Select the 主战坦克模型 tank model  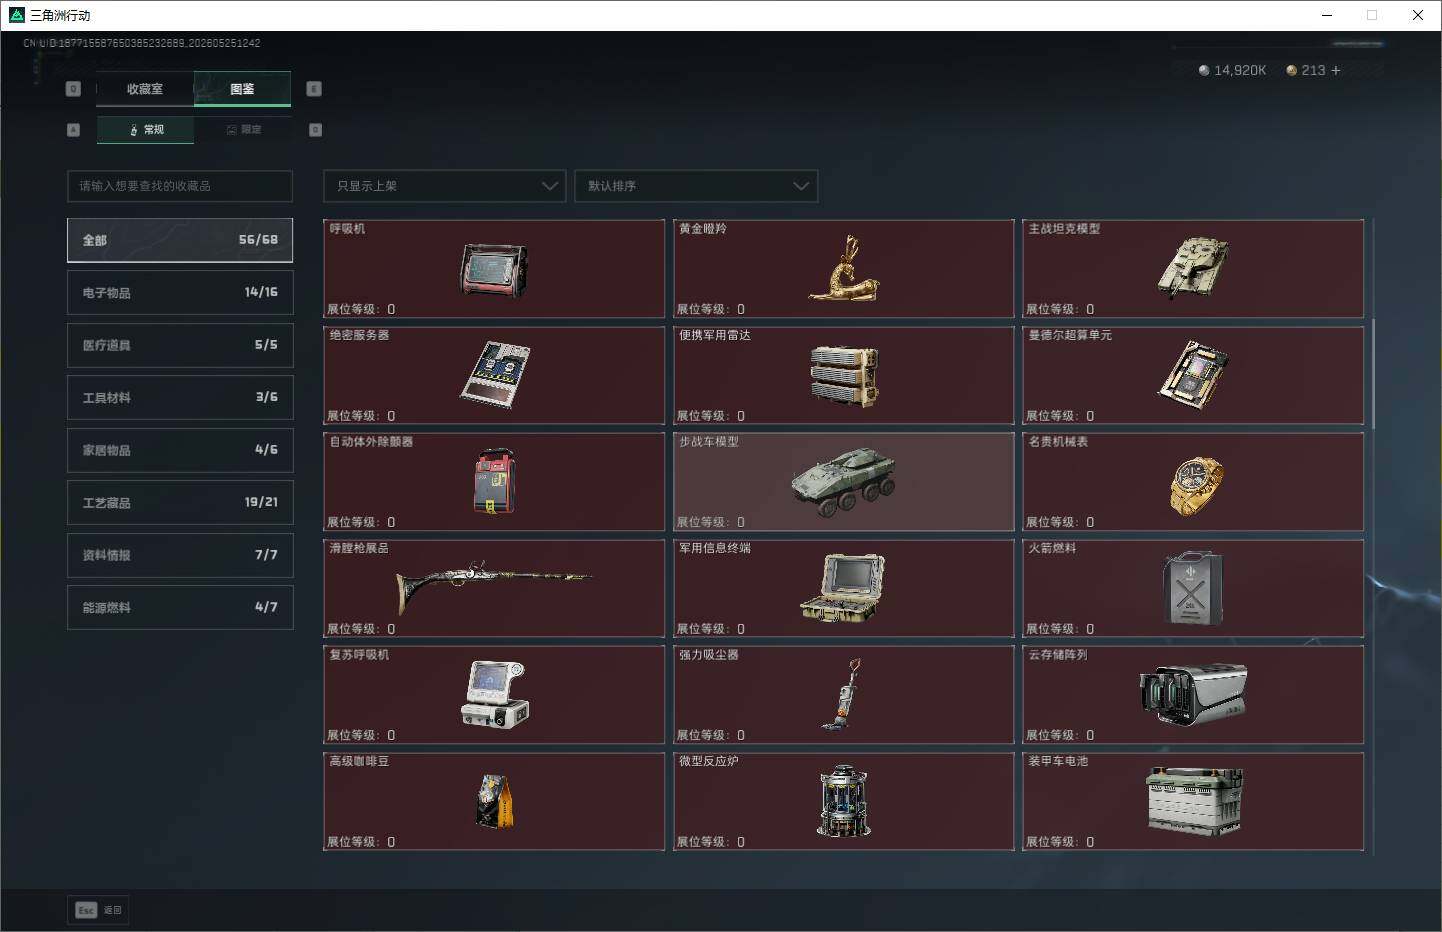tap(1193, 269)
